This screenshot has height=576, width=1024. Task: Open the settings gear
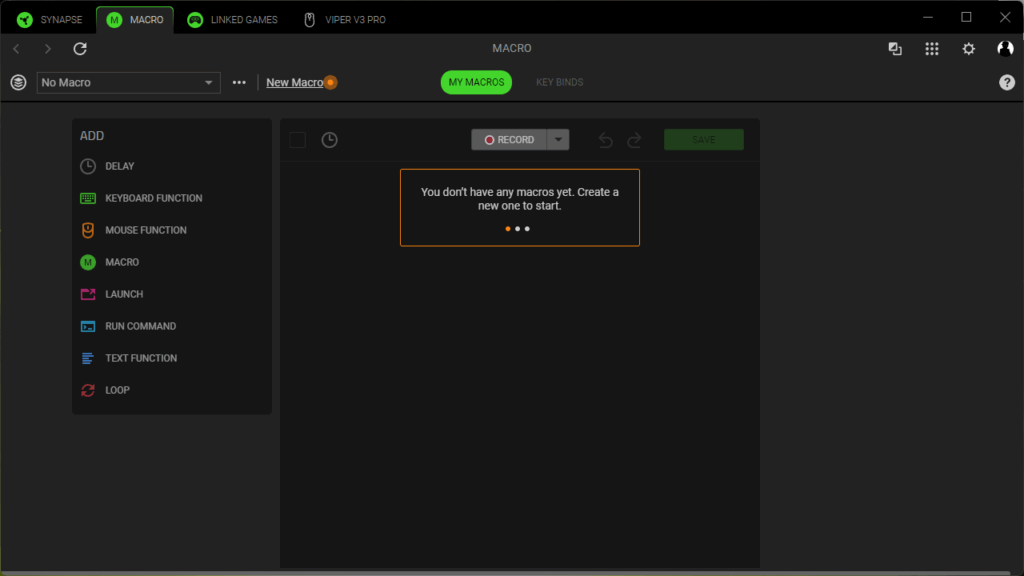[968, 49]
